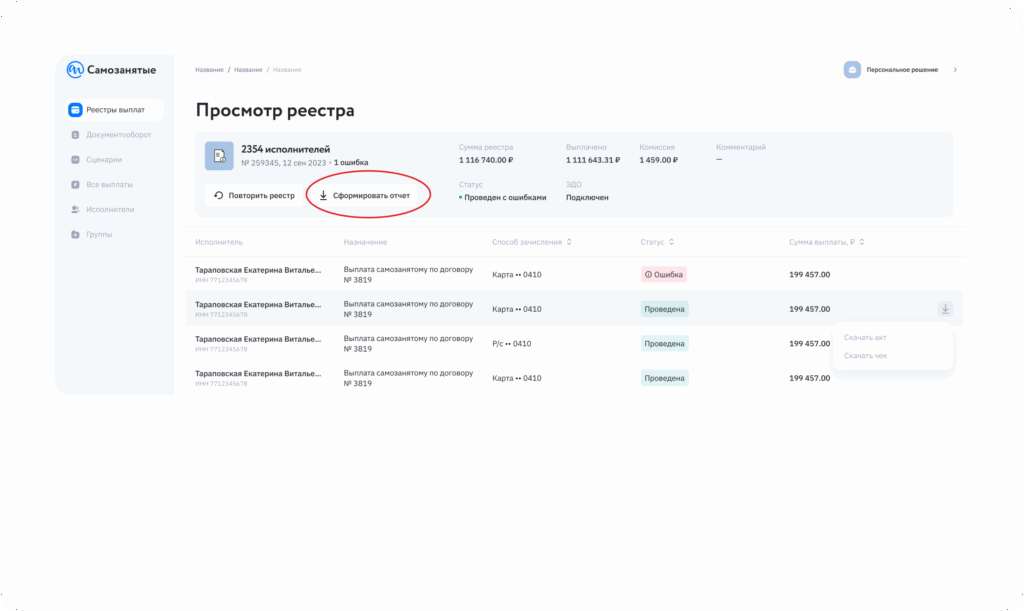Expand Персональное решение chevron arrow
The image size is (1024, 611).
point(954,70)
